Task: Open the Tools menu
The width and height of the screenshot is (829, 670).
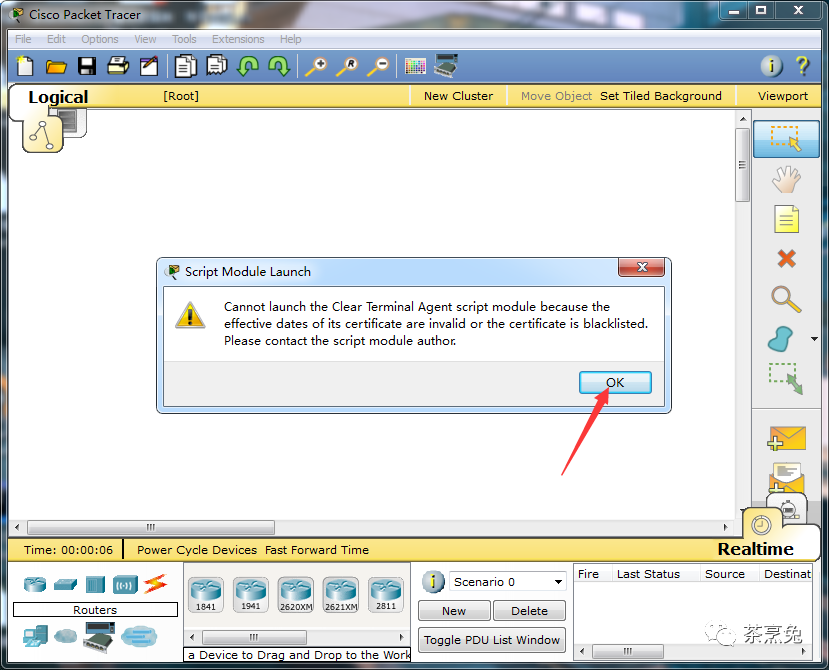Action: 184,39
